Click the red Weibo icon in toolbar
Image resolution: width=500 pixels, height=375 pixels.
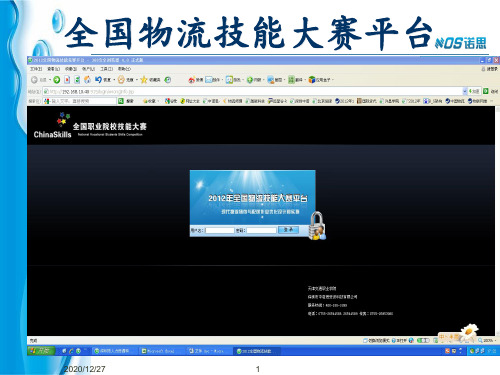pos(191,80)
